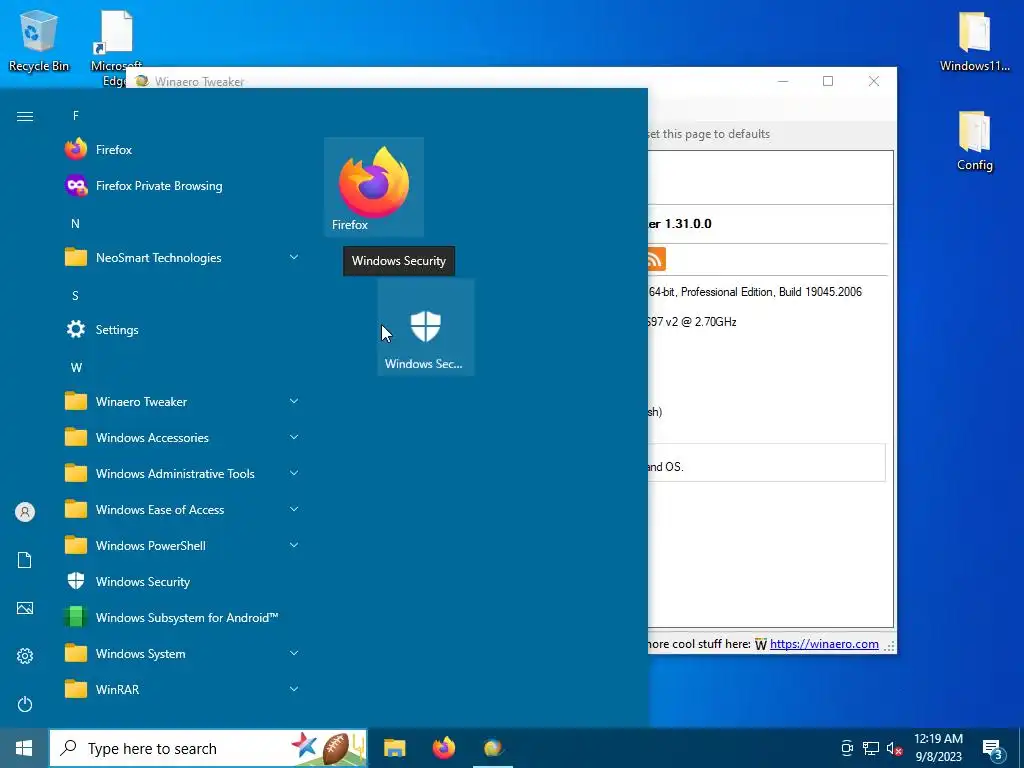Open Settings from the app list
1024x768 pixels.
[x=183, y=330]
